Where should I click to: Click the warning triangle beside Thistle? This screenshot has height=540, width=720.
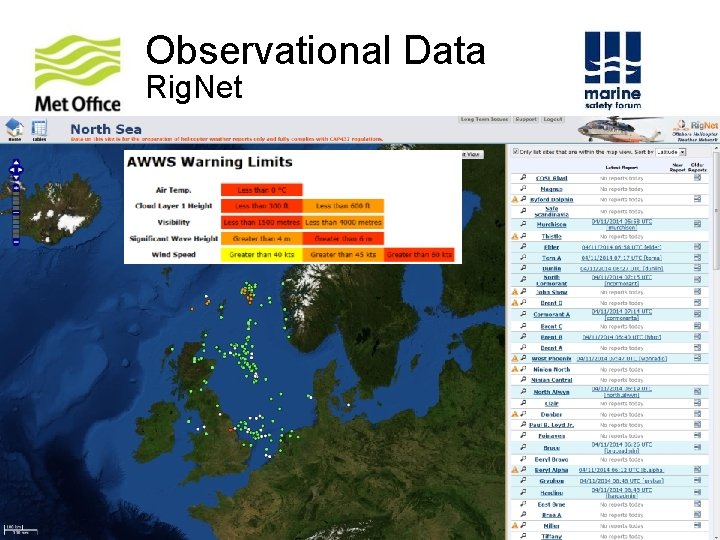515,236
